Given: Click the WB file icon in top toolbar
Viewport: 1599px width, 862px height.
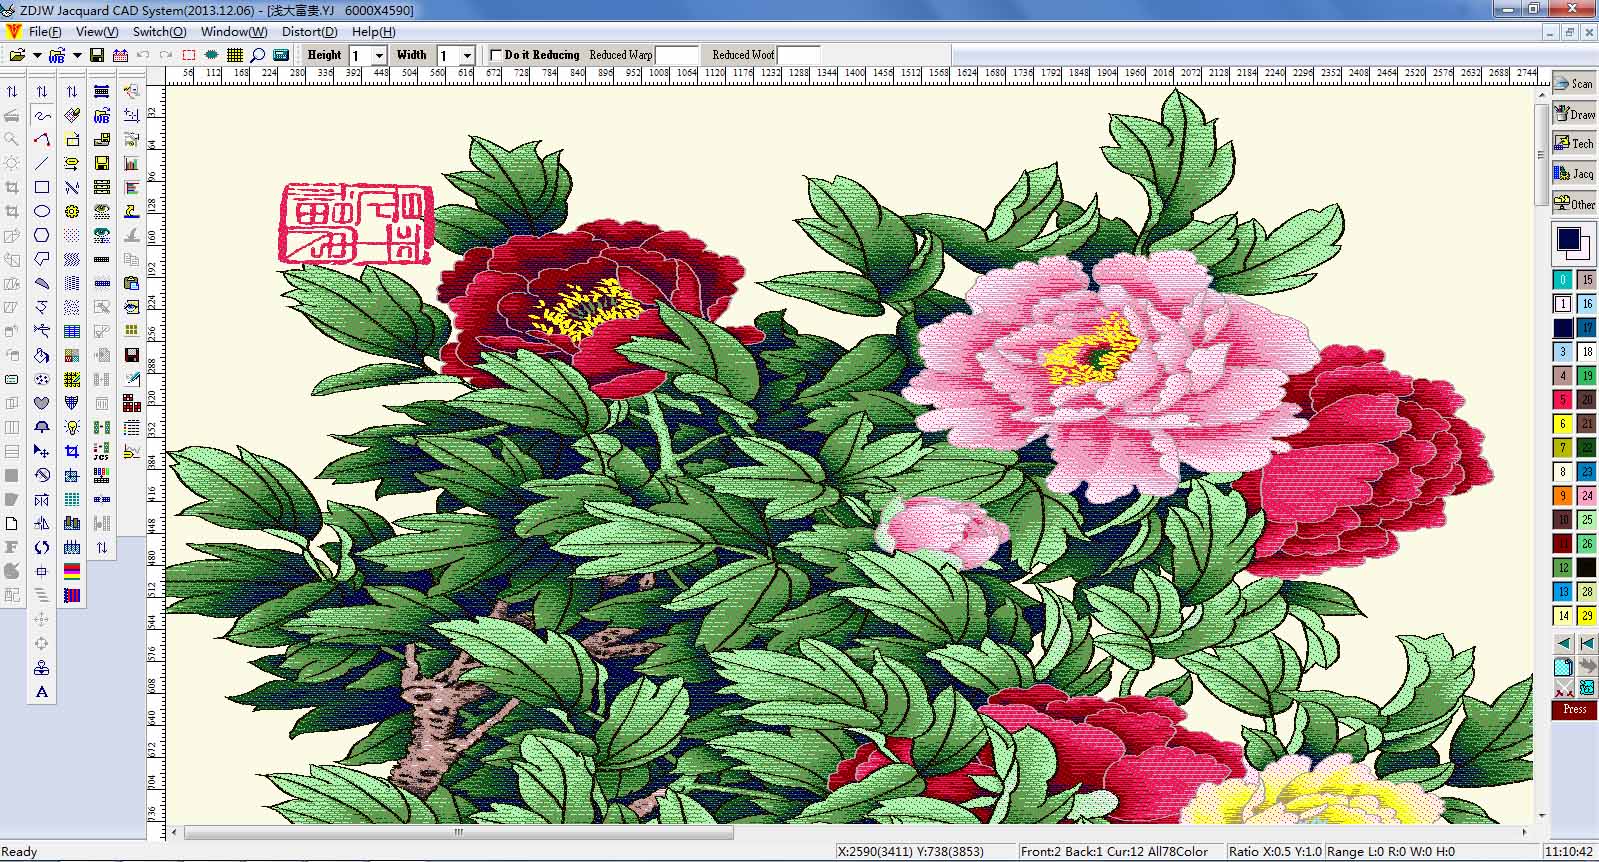Looking at the screenshot, I should pyautogui.click(x=57, y=55).
